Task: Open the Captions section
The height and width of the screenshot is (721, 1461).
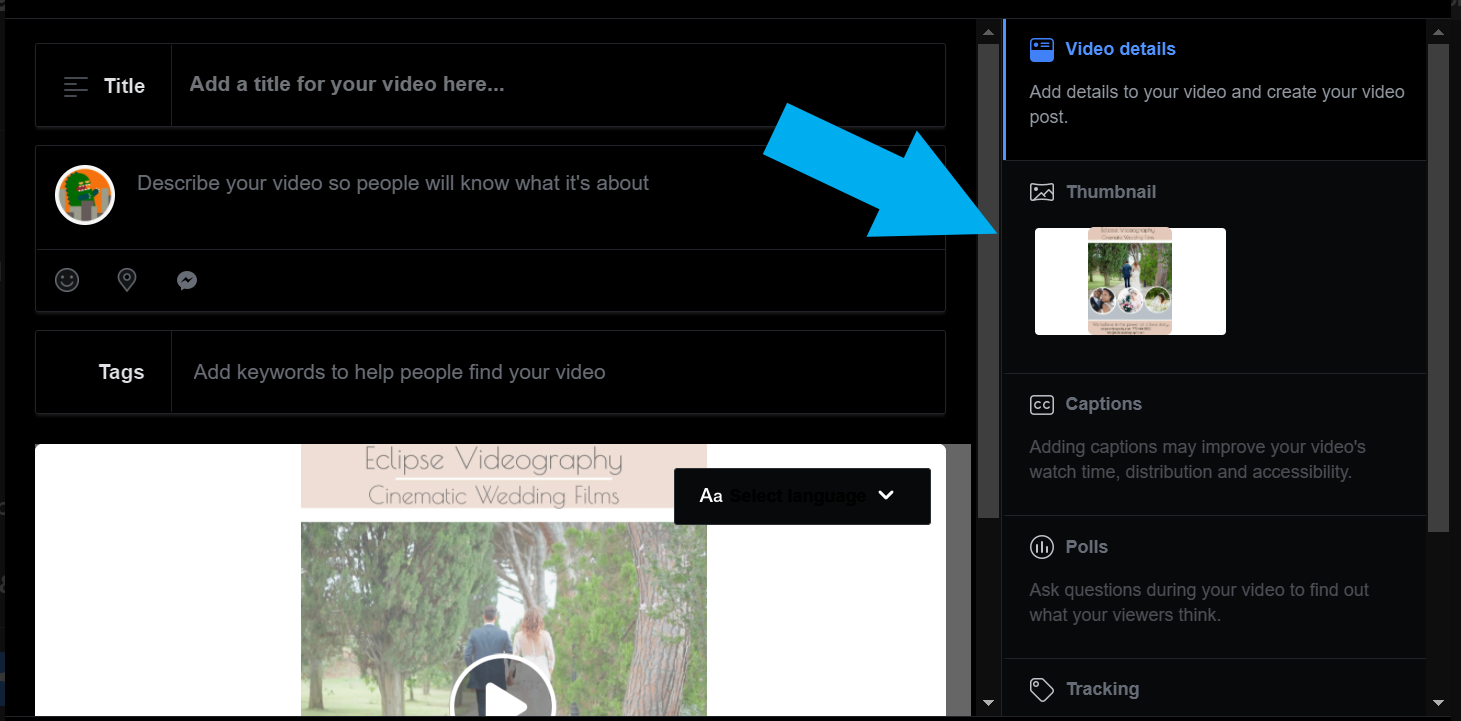Action: click(1215, 445)
